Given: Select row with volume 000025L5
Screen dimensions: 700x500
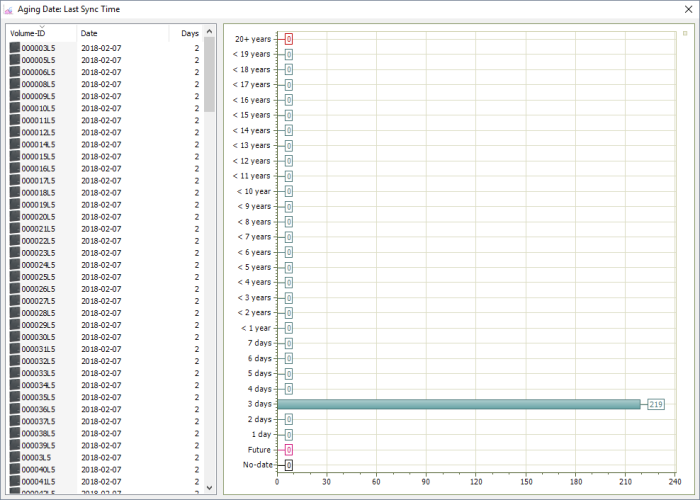Looking at the screenshot, I should click(x=104, y=277).
